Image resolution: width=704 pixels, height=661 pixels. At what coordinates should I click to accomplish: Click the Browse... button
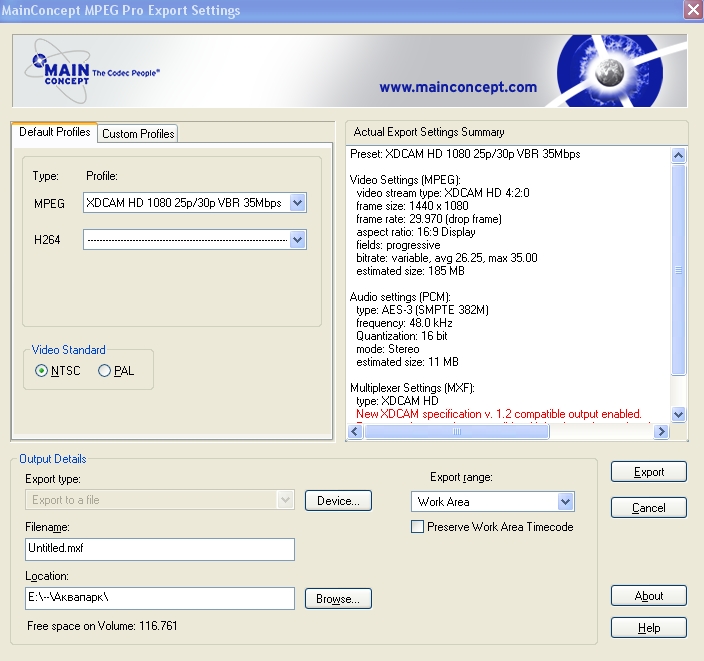click(x=338, y=599)
